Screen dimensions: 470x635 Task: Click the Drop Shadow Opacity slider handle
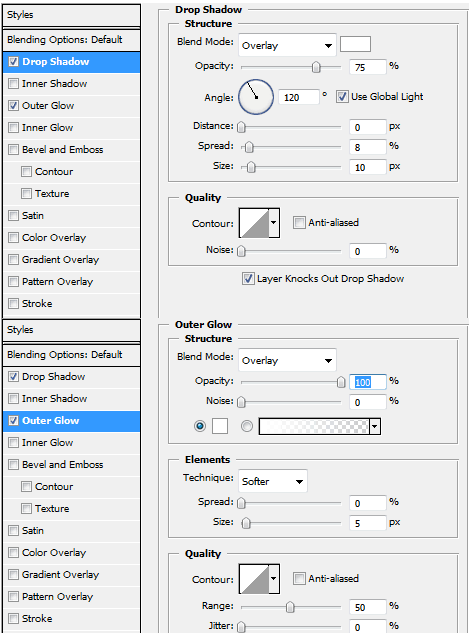(x=316, y=67)
